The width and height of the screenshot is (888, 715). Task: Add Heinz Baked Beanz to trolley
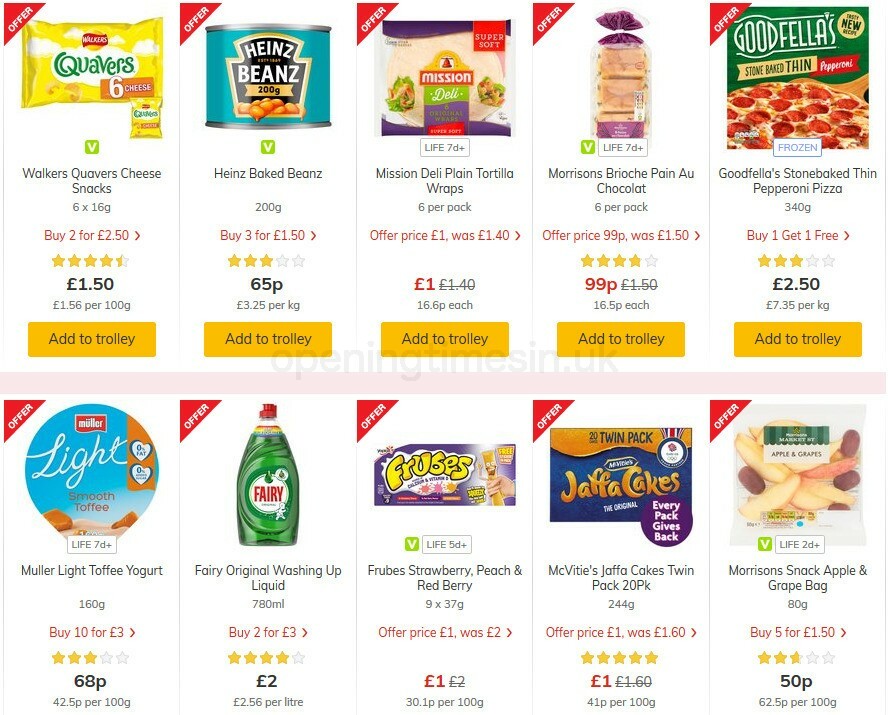(267, 339)
